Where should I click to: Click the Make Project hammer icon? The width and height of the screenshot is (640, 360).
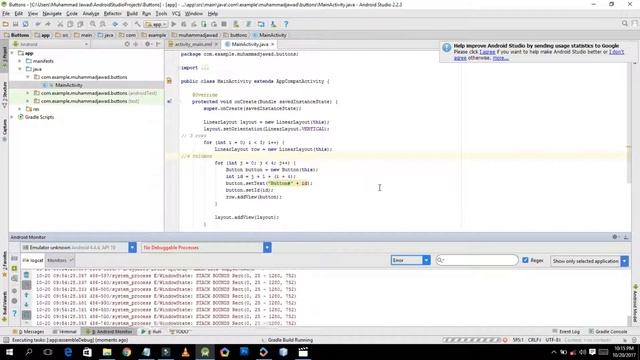[x=138, y=24]
